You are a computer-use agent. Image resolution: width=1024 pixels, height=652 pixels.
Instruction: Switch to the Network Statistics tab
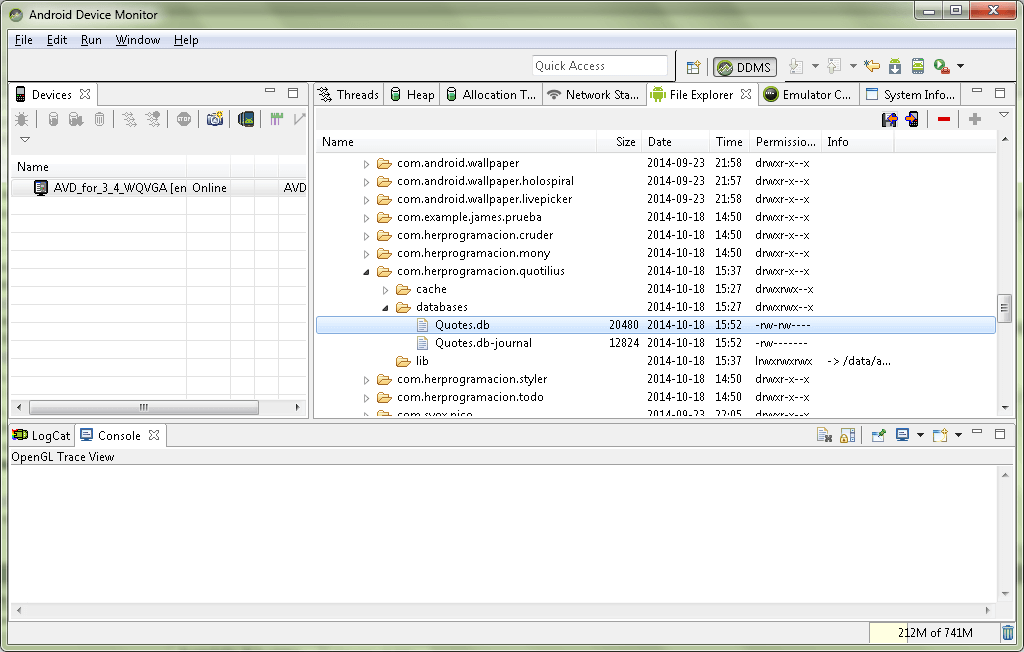(593, 95)
